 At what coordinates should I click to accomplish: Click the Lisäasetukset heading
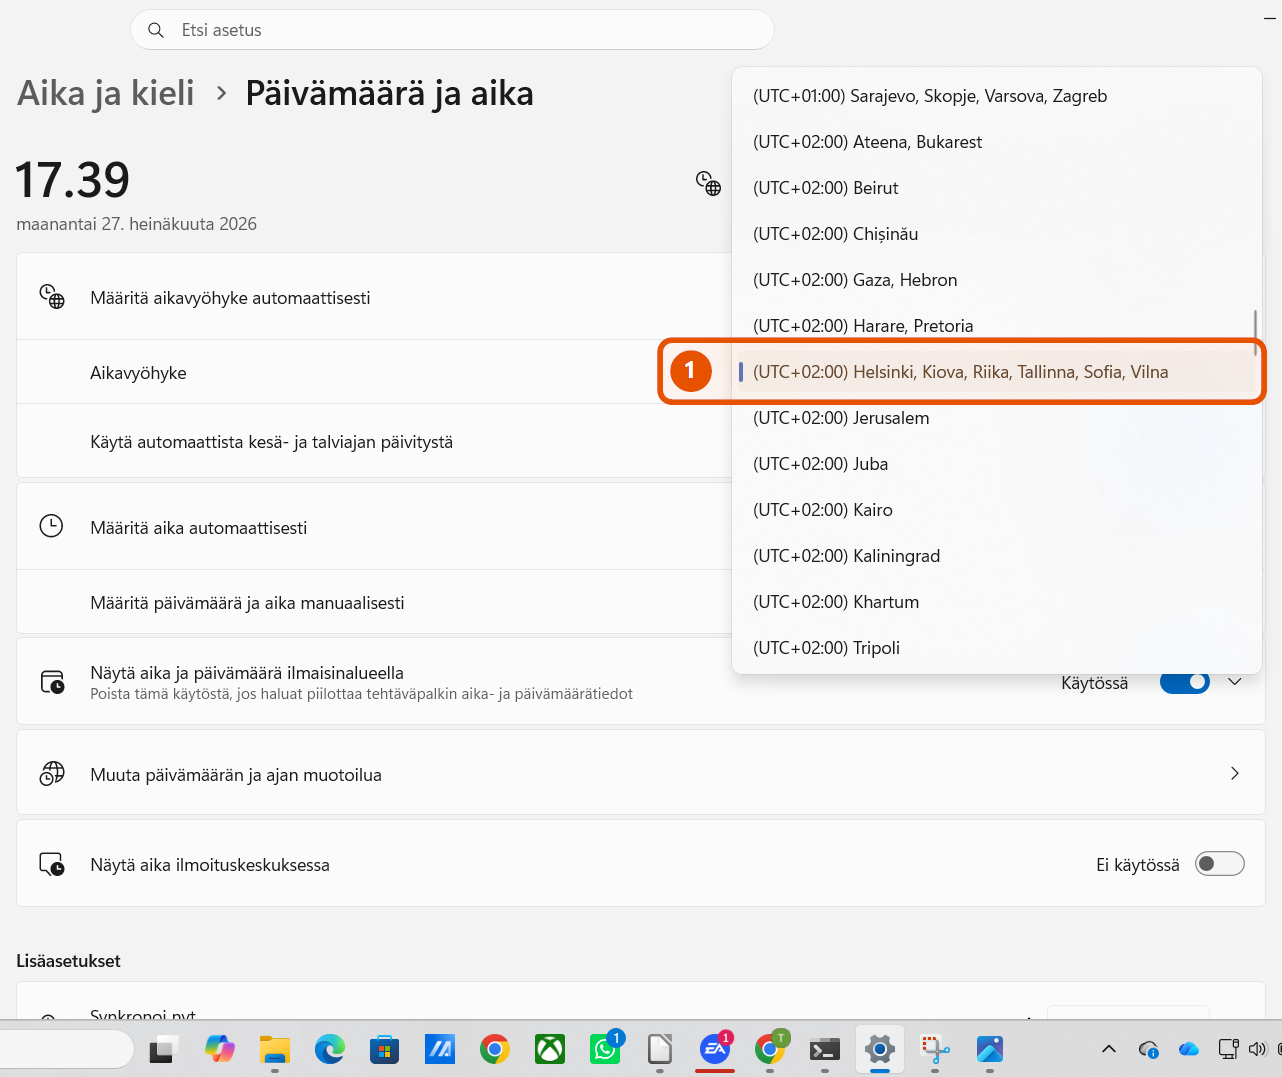pyautogui.click(x=68, y=961)
